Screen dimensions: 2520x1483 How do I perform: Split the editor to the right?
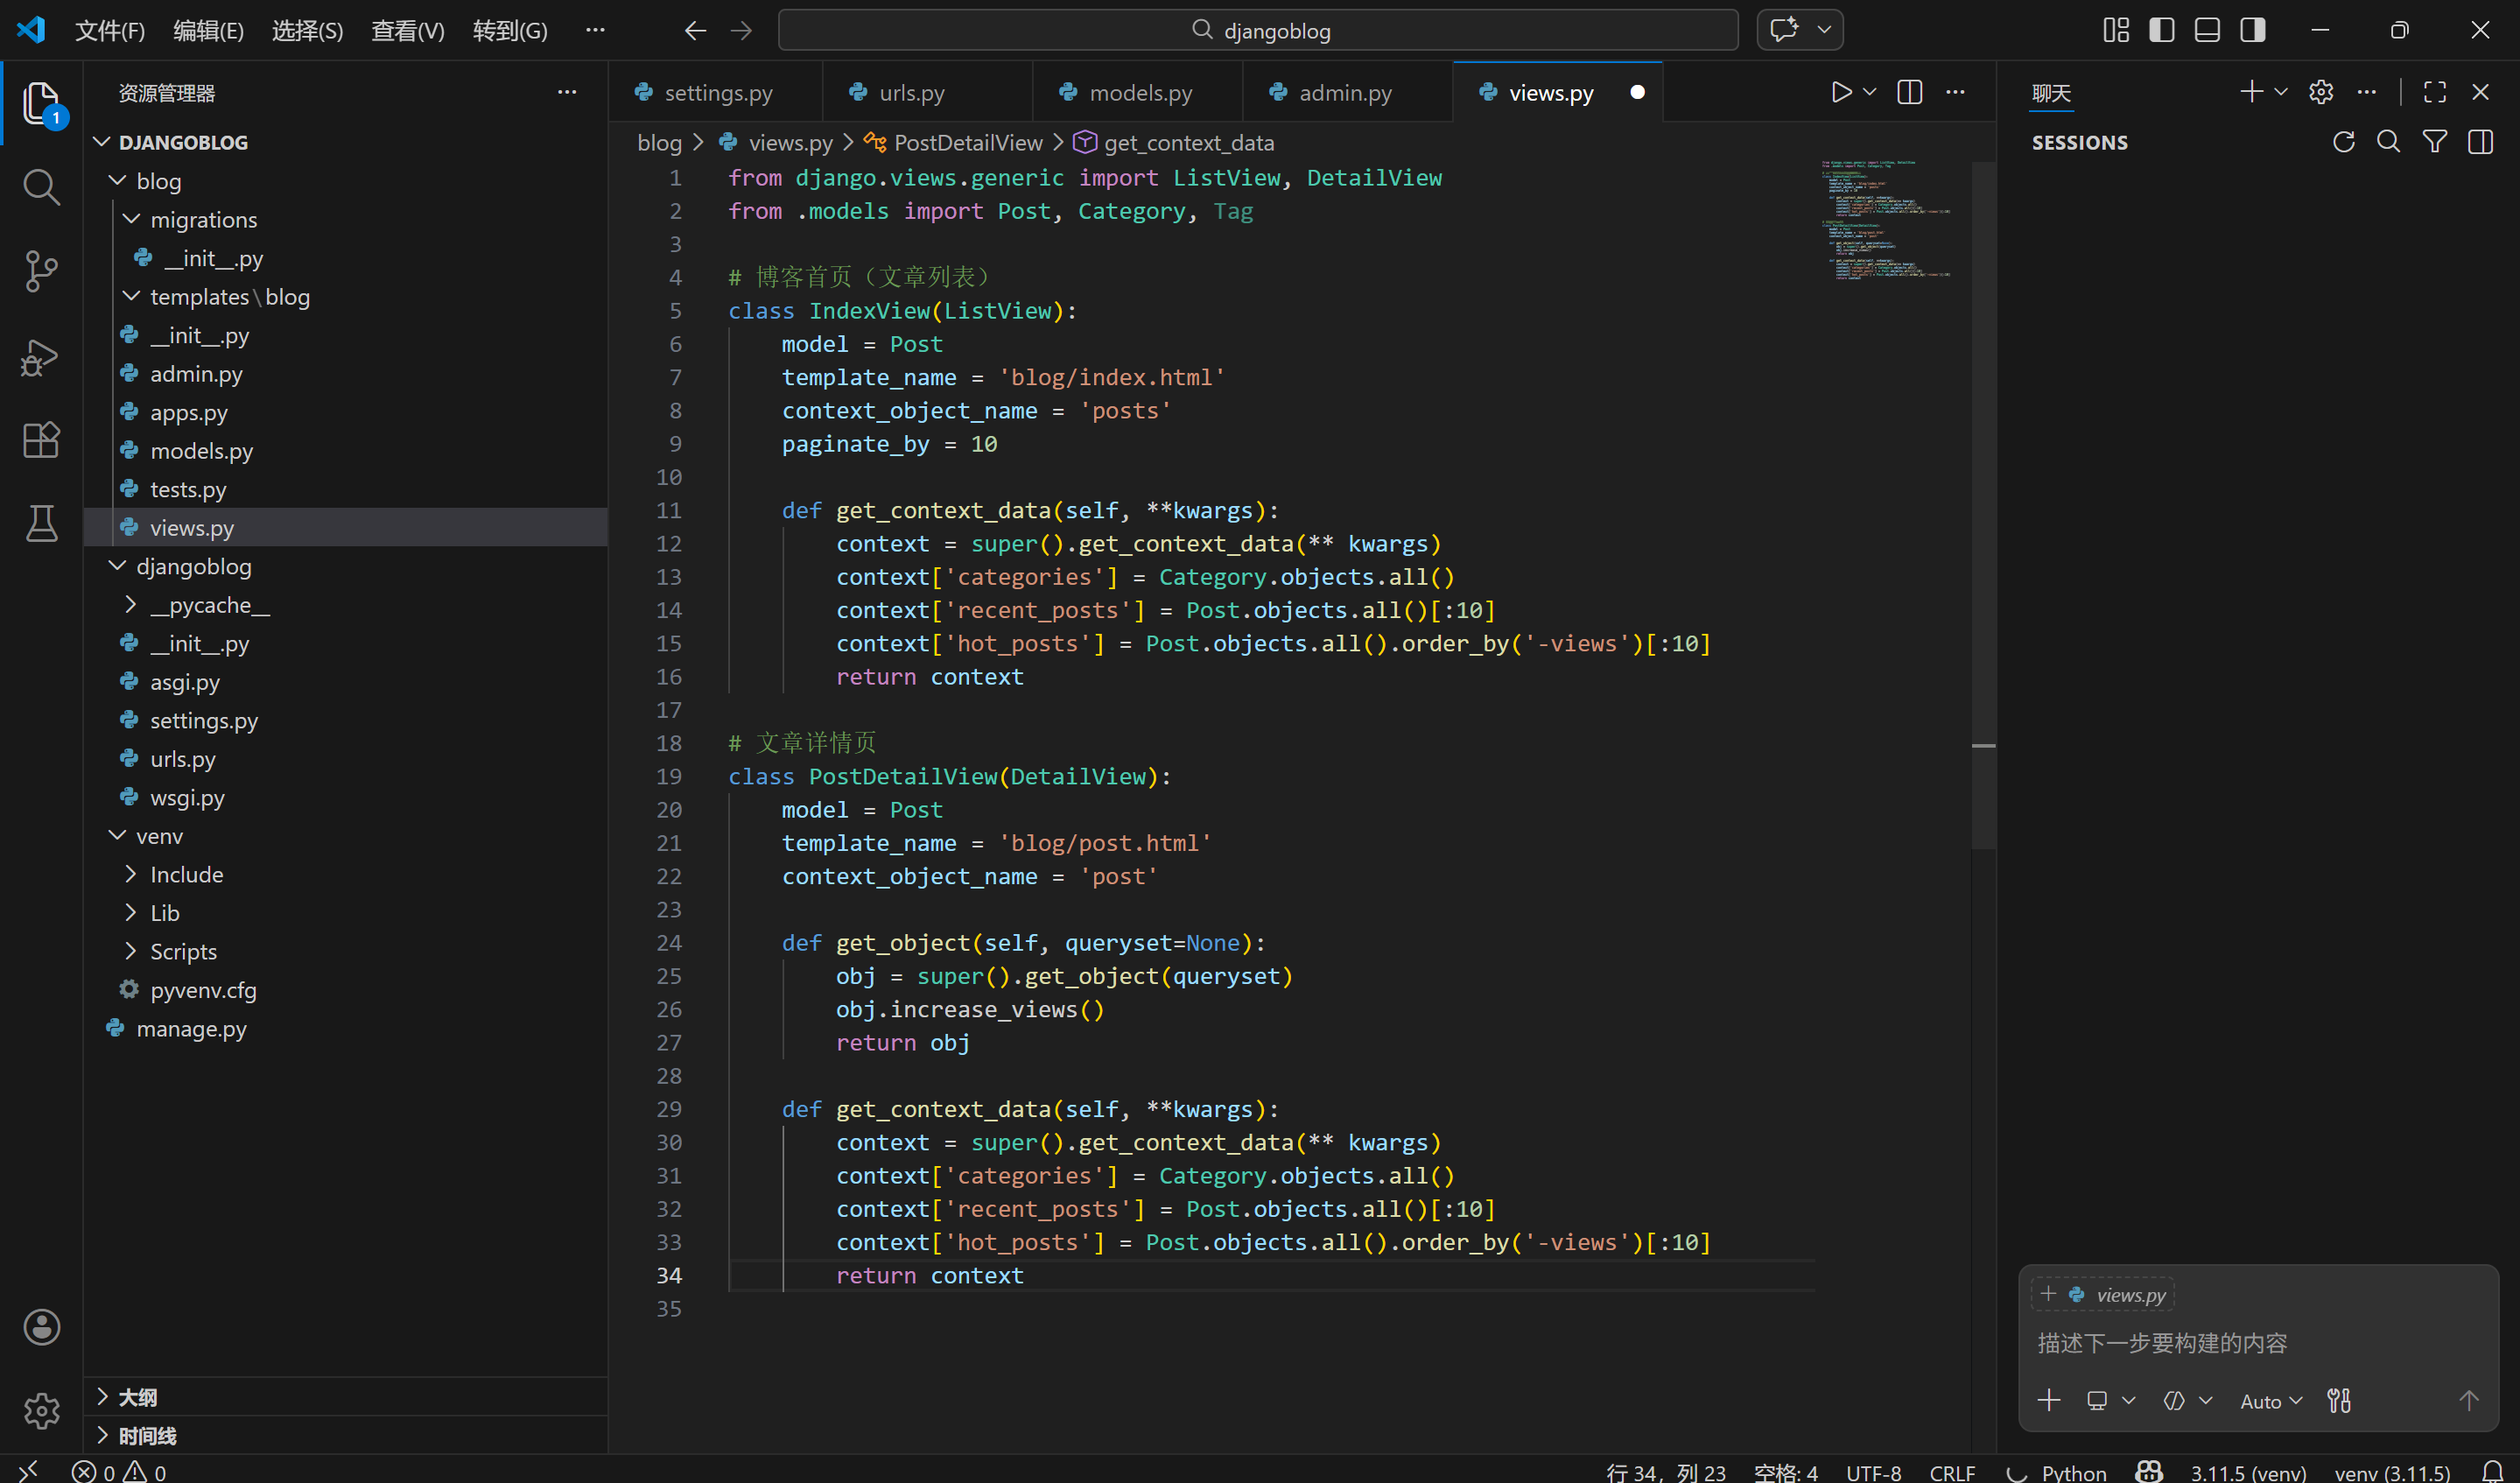pos(1909,92)
